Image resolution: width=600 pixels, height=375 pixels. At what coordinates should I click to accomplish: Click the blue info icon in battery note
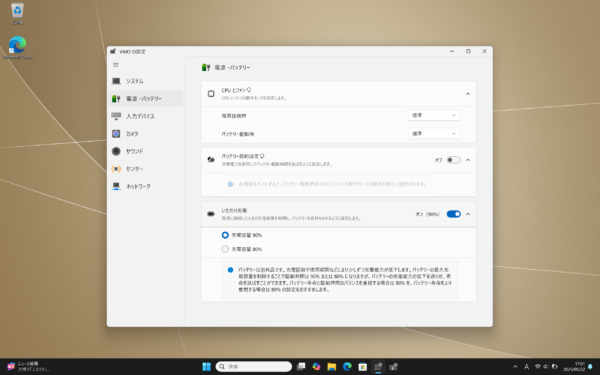(230, 270)
